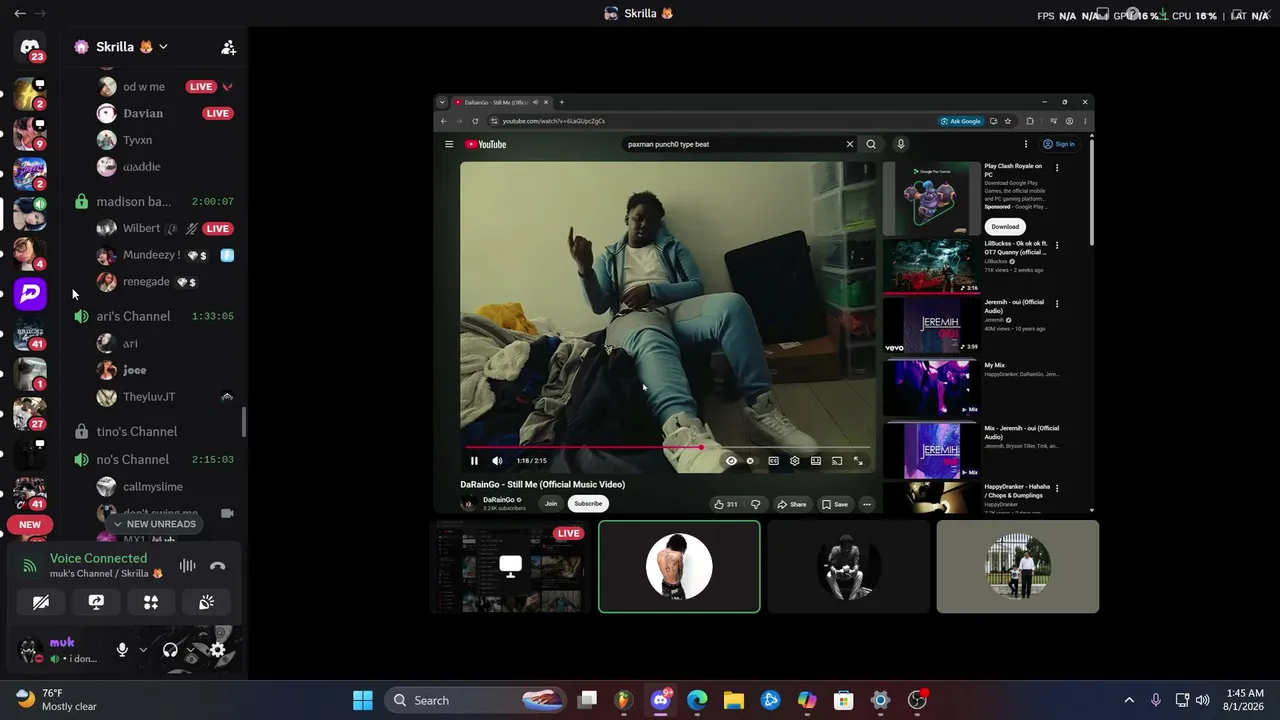1280x720 pixels.
Task: Open the YouTube guide hamburger menu
Action: (x=449, y=144)
